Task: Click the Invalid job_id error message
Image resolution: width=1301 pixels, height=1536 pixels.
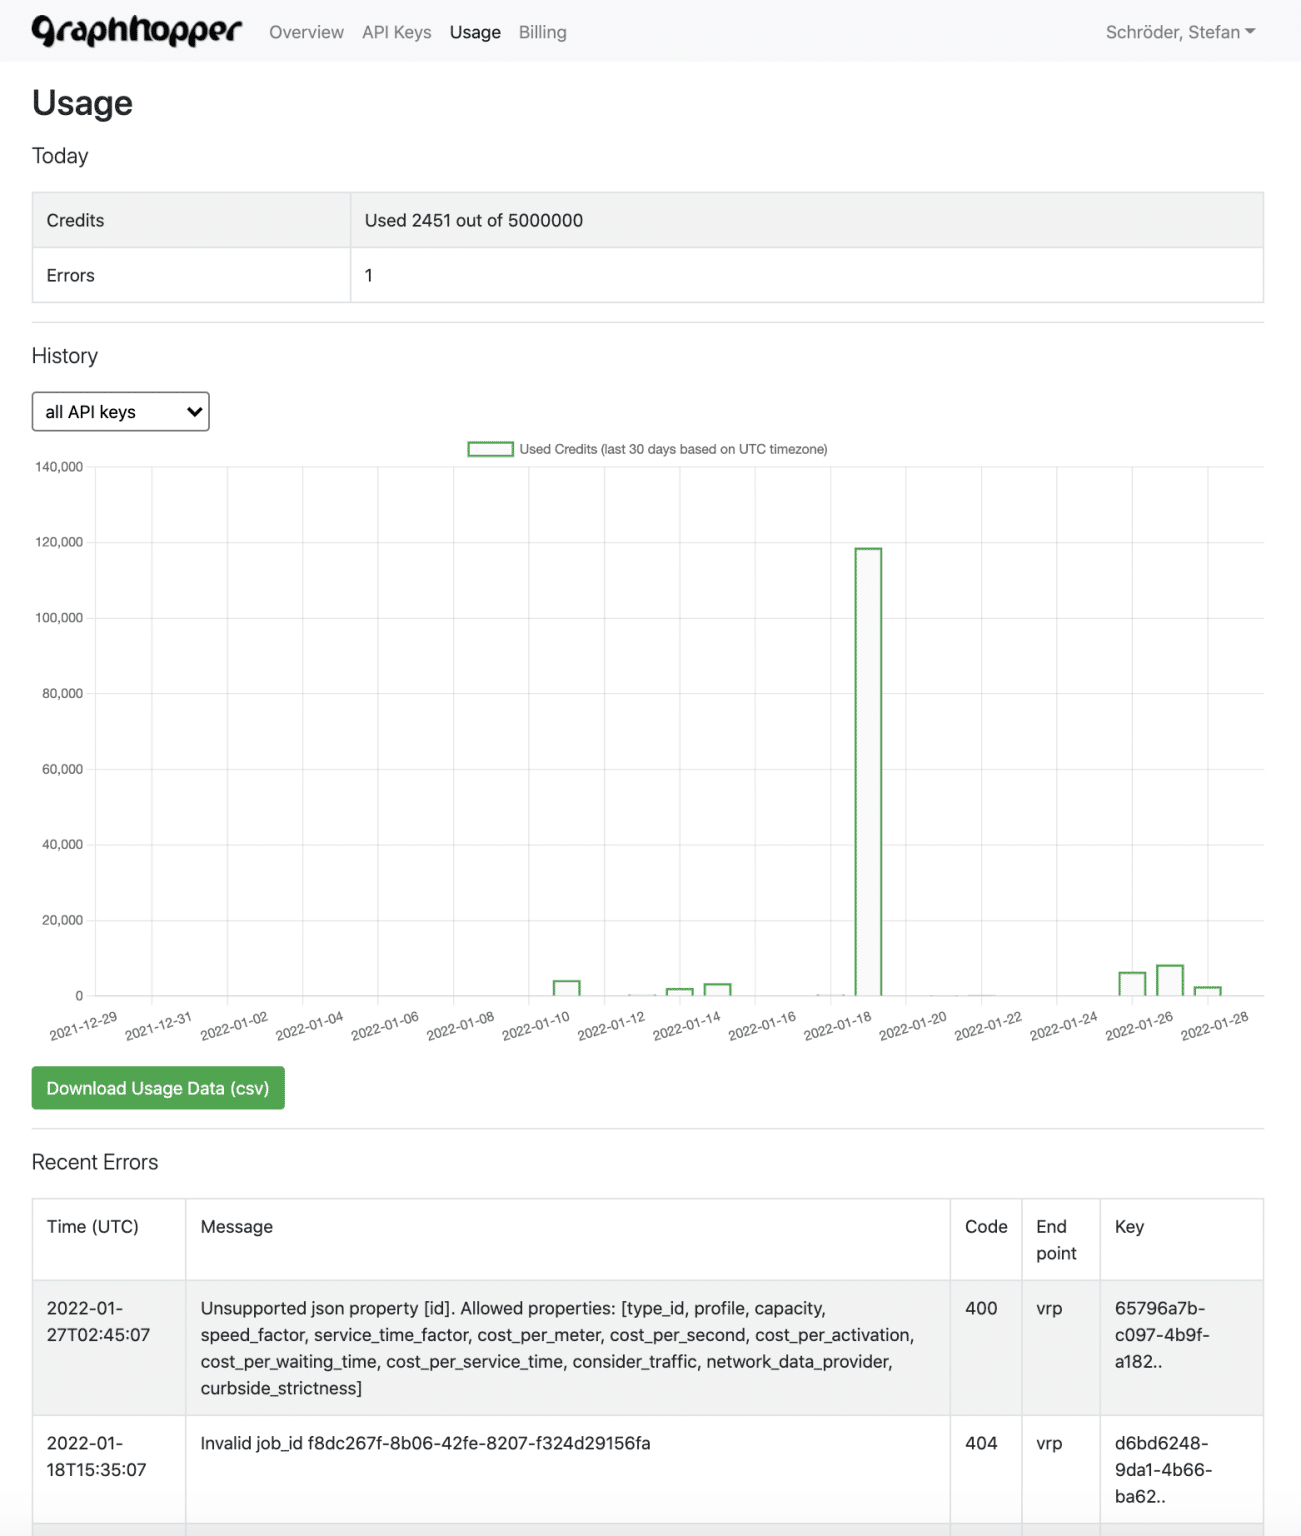Action: pyautogui.click(x=425, y=1443)
